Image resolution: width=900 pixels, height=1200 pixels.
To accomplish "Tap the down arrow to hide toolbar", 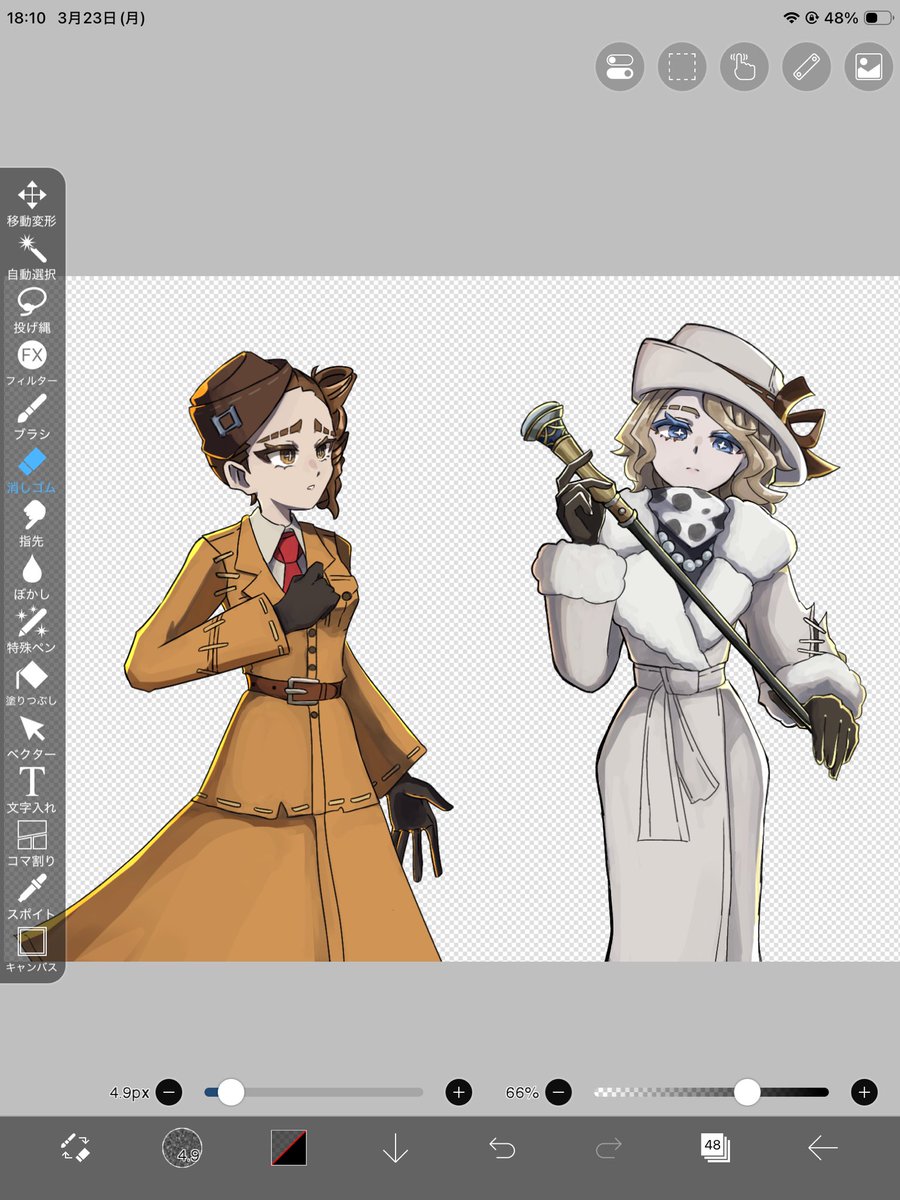I will click(x=395, y=1149).
